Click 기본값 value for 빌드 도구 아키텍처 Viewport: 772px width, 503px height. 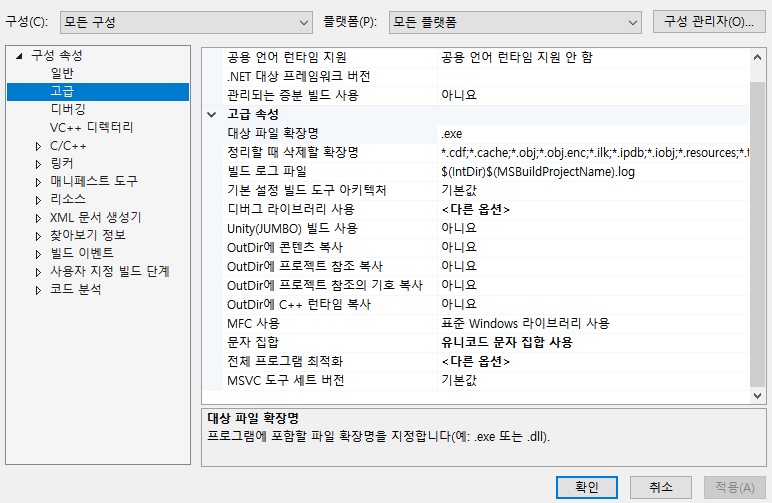pos(593,190)
